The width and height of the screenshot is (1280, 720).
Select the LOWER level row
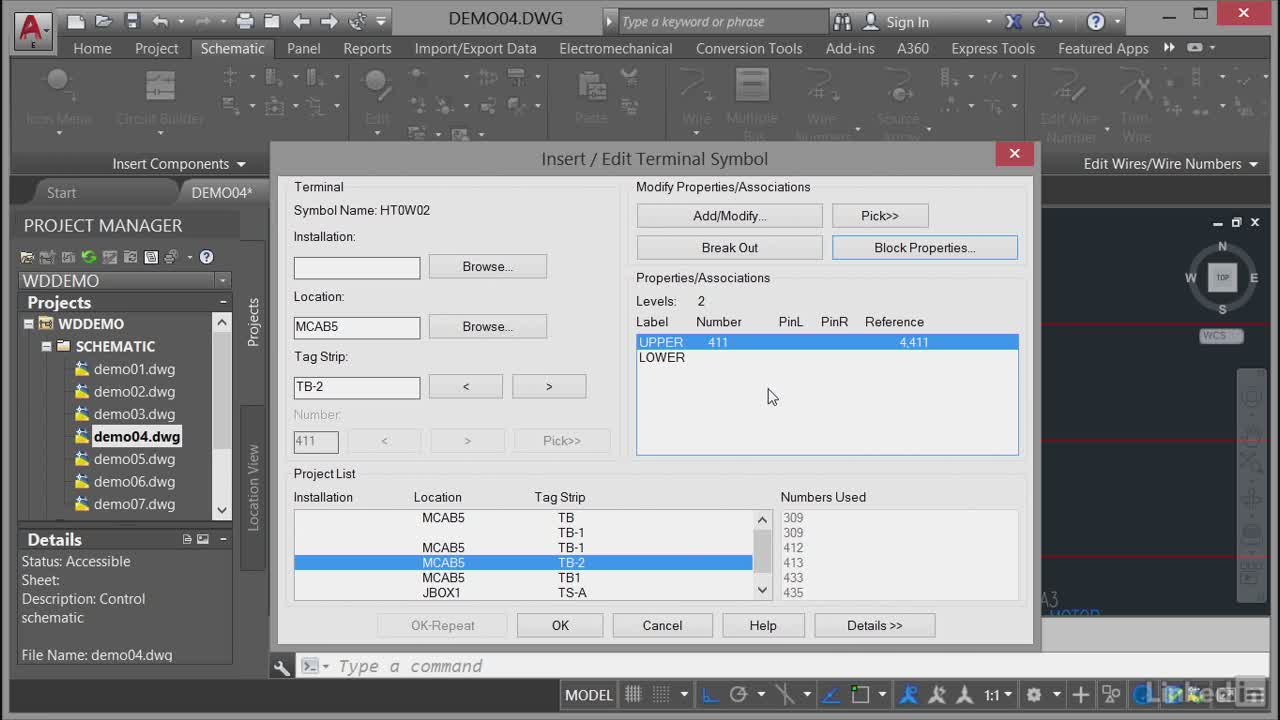point(827,357)
